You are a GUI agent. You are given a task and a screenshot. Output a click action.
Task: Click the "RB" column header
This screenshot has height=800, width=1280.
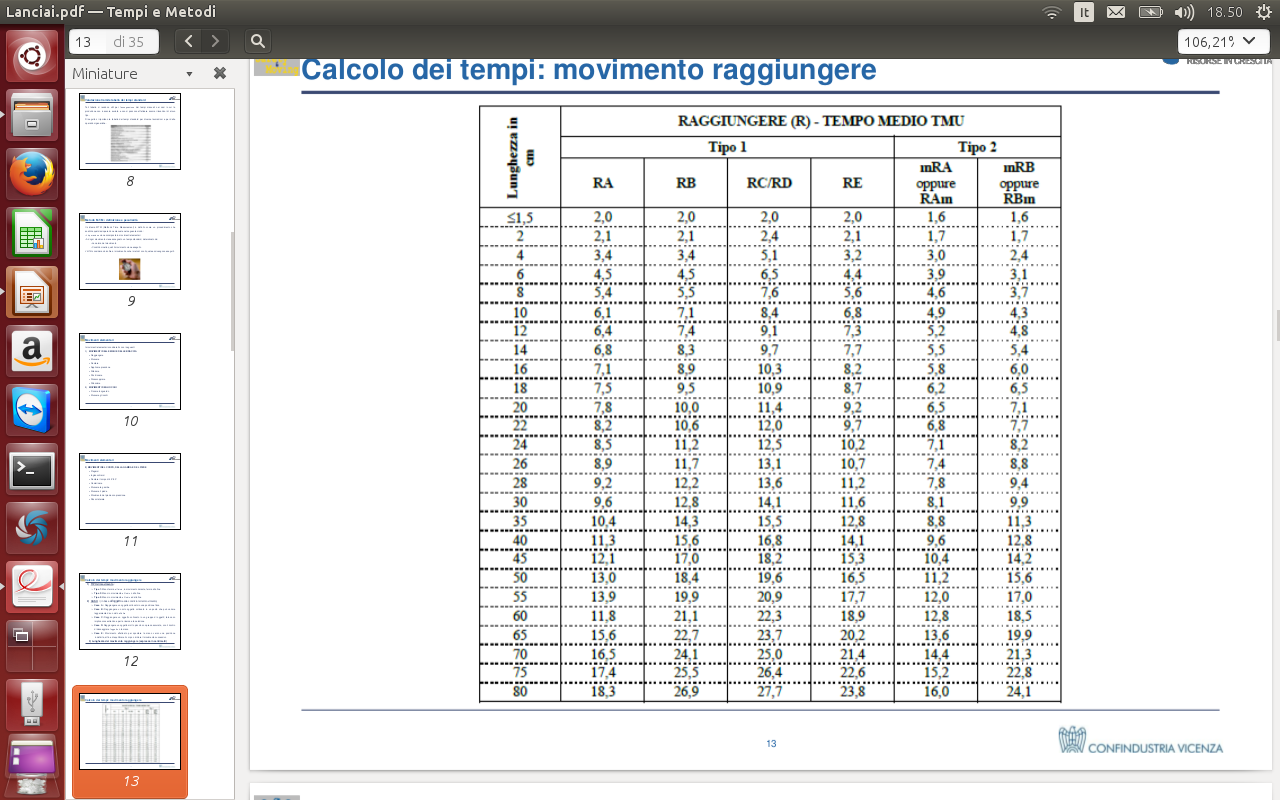(685, 183)
